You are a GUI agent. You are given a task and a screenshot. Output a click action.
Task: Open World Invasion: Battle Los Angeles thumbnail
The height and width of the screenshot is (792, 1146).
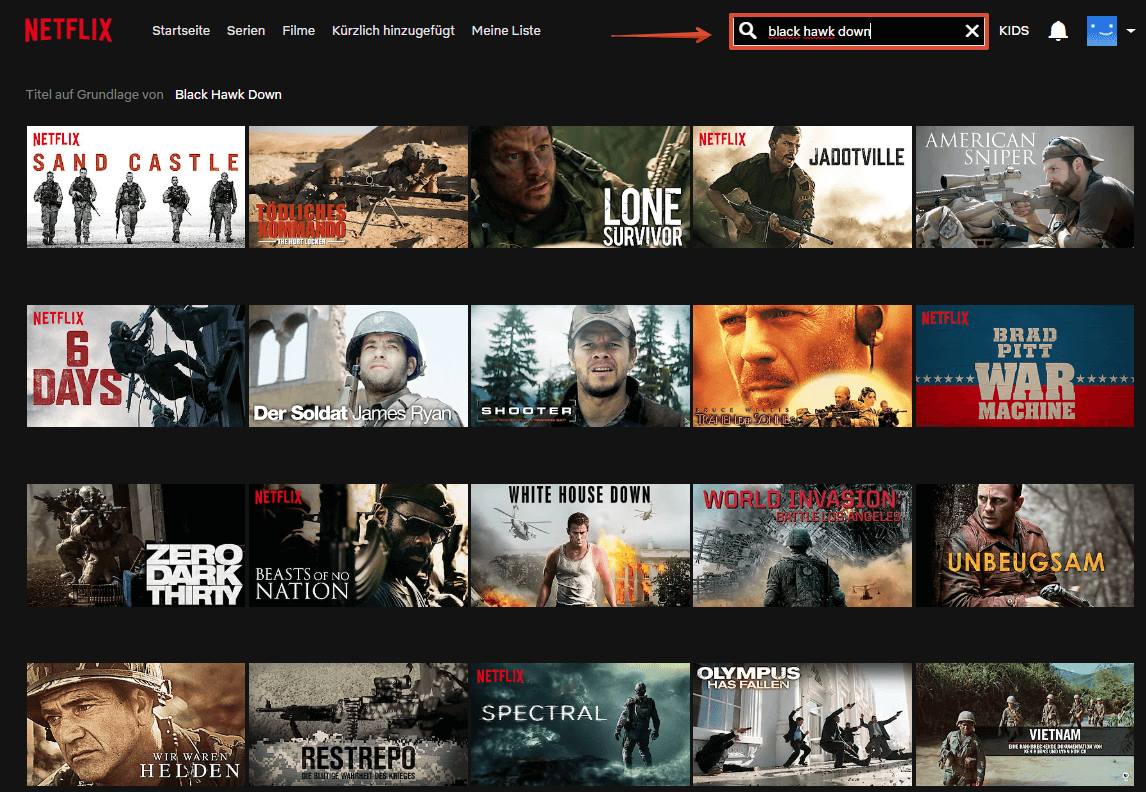pos(802,545)
